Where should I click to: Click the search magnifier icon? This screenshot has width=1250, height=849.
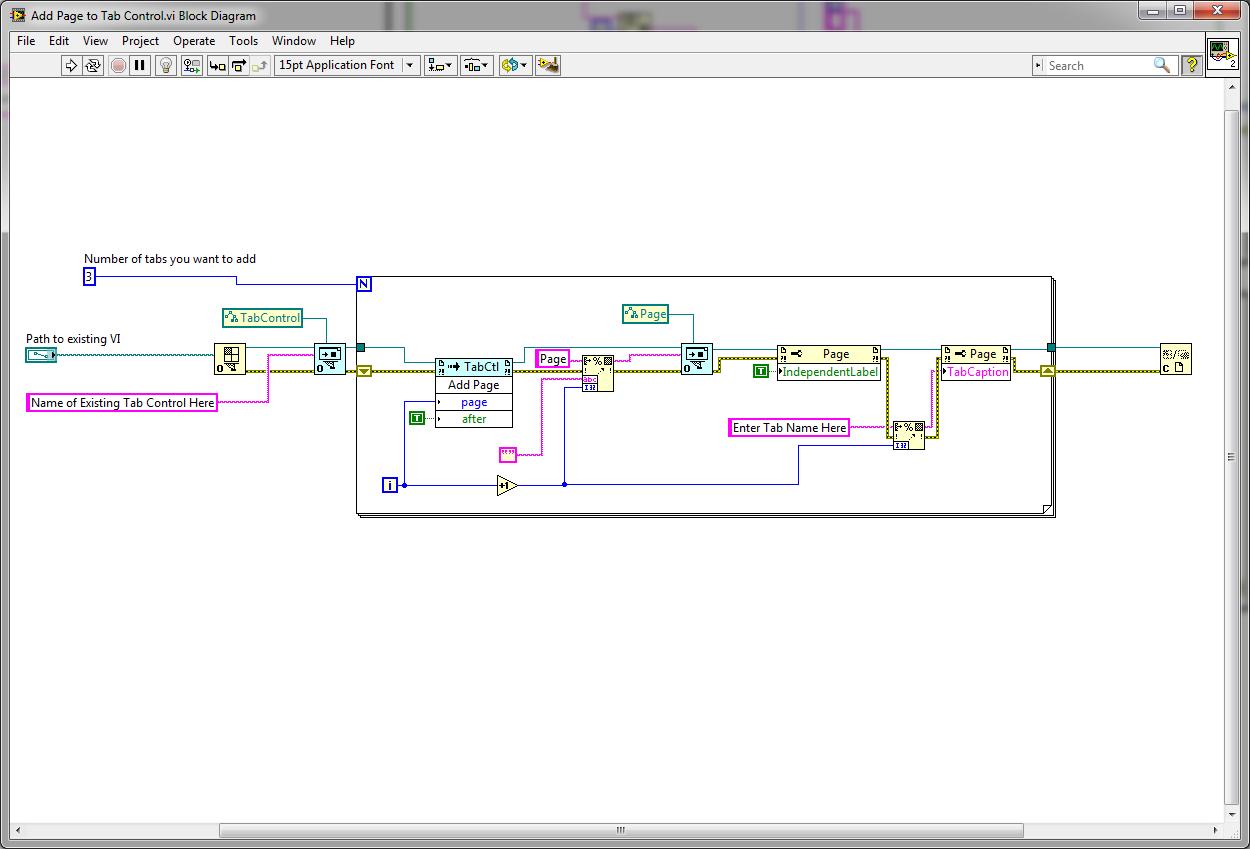tap(1162, 65)
